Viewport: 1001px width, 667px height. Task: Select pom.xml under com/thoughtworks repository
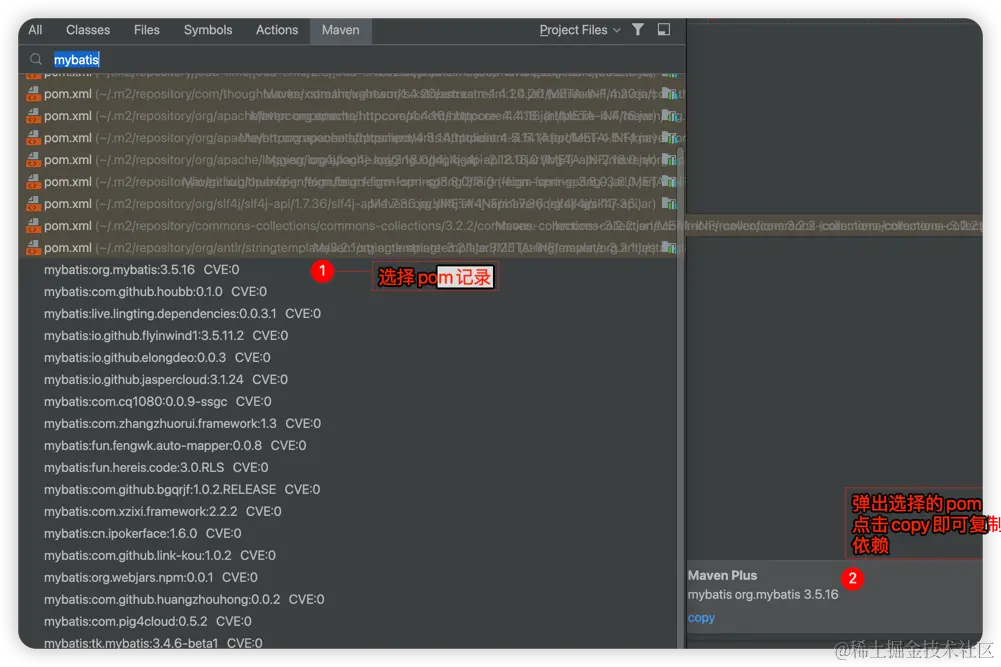350,94
